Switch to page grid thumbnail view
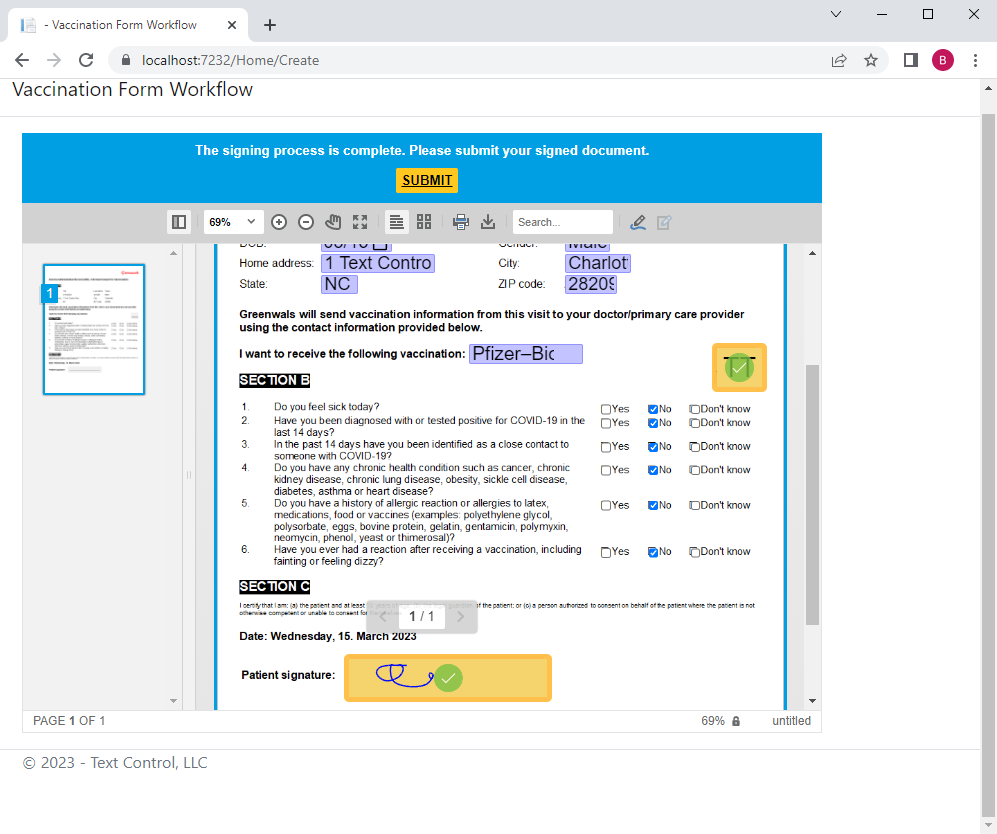The height and width of the screenshot is (834, 997). pyautogui.click(x=424, y=222)
